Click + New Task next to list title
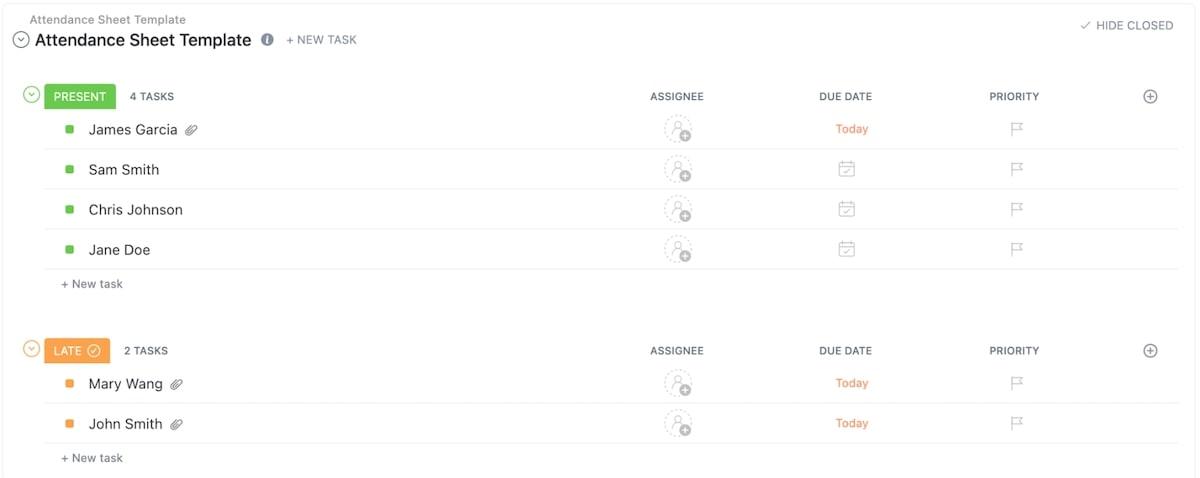This screenshot has width=1200, height=478. (321, 40)
